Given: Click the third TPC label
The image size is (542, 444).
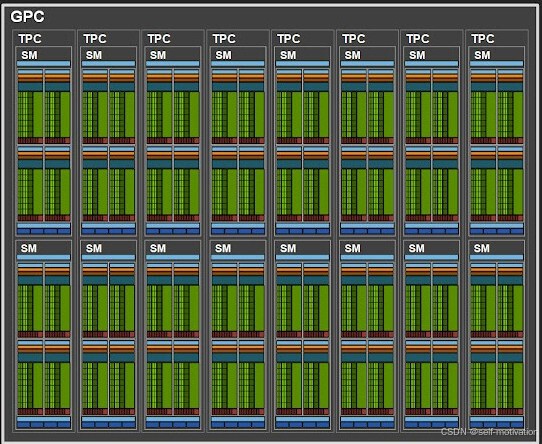Looking at the screenshot, I should pos(159,39).
